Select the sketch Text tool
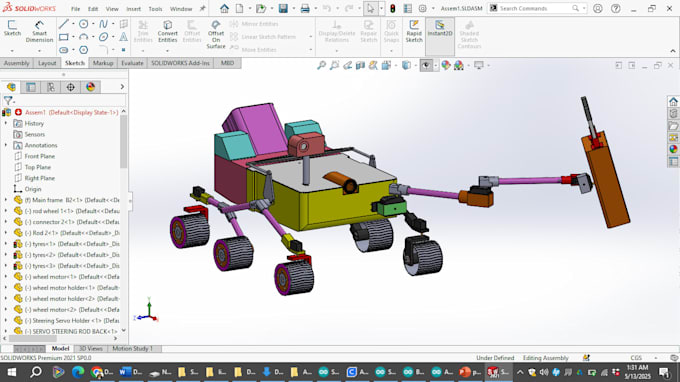The width and height of the screenshot is (680, 382). click(124, 37)
